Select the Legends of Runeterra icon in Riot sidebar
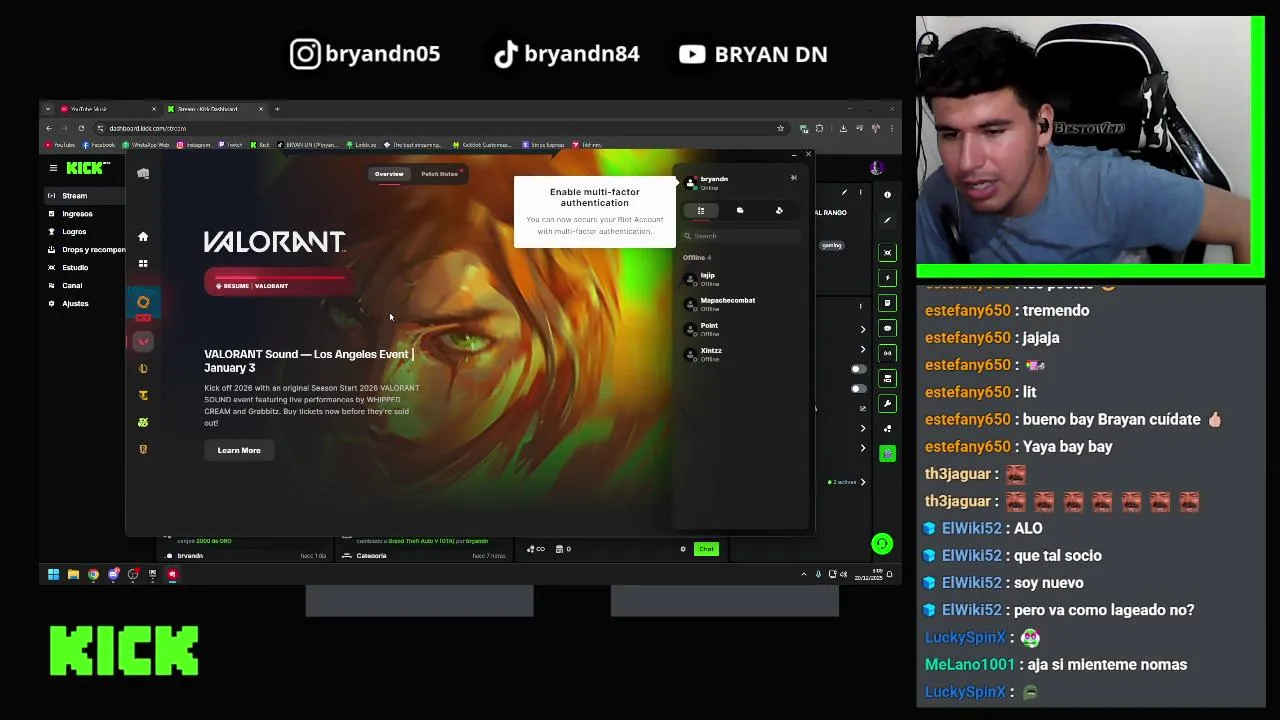1280x720 pixels. (x=143, y=450)
